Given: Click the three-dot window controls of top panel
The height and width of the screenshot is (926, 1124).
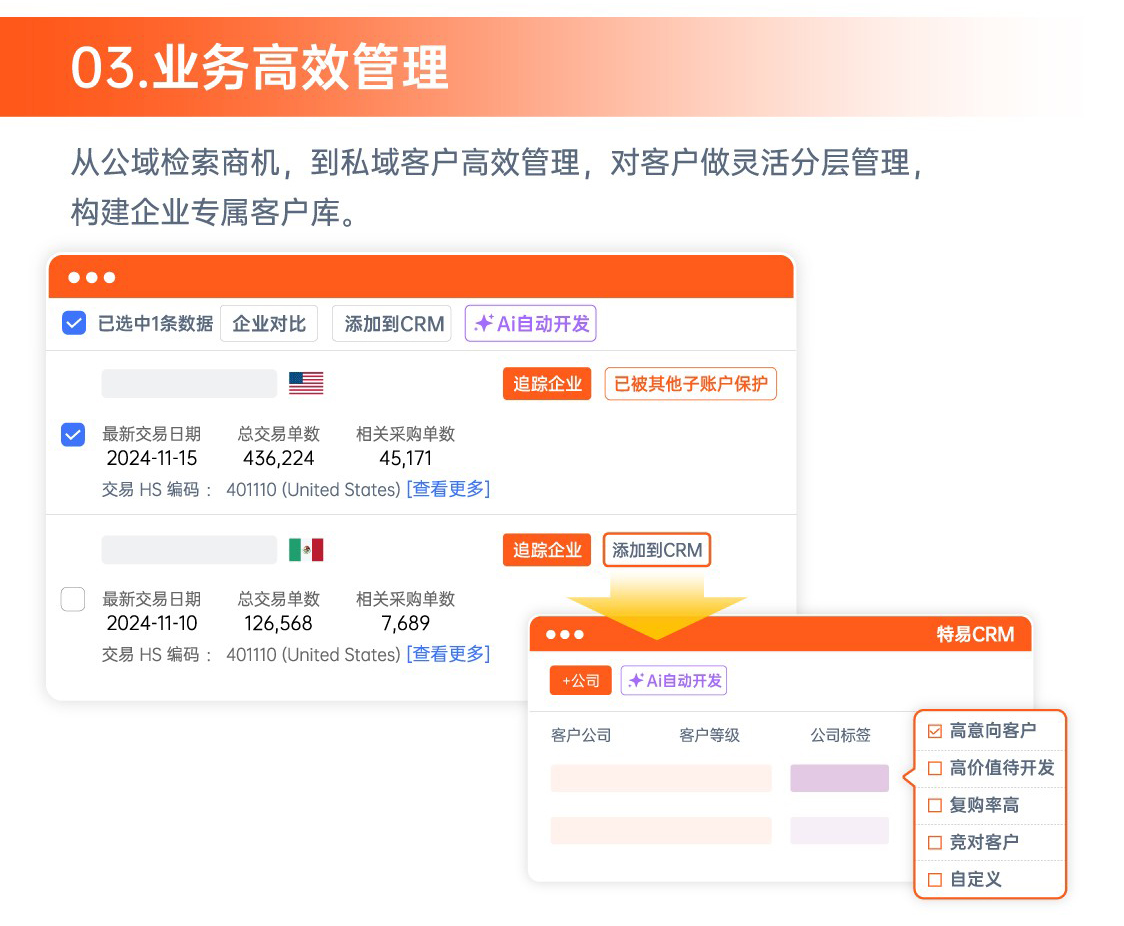Looking at the screenshot, I should (x=92, y=277).
